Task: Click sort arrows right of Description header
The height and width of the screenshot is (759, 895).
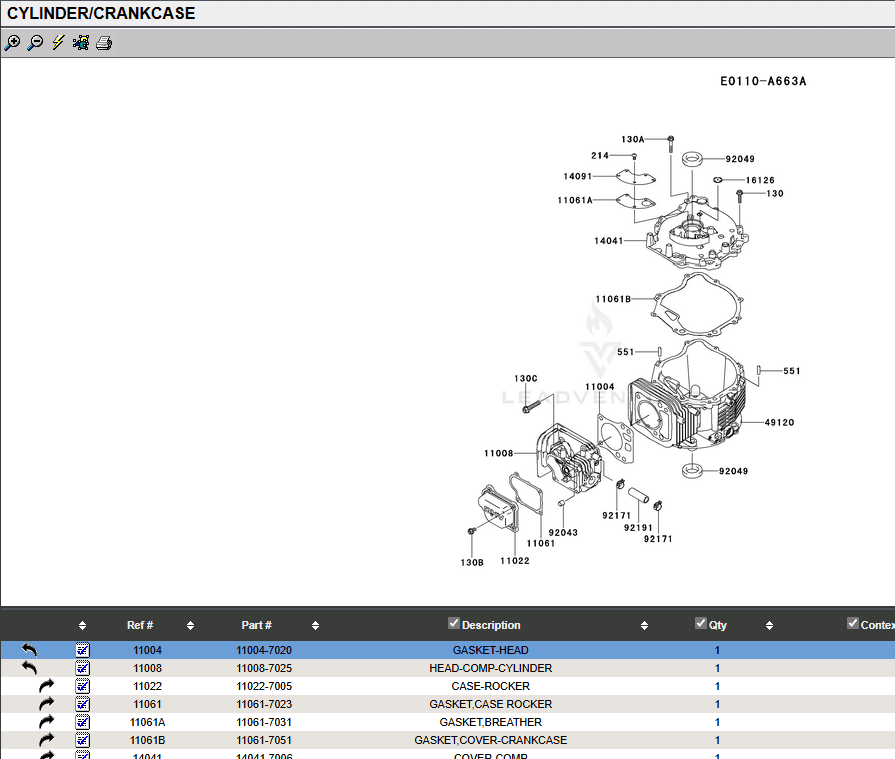Action: [644, 626]
